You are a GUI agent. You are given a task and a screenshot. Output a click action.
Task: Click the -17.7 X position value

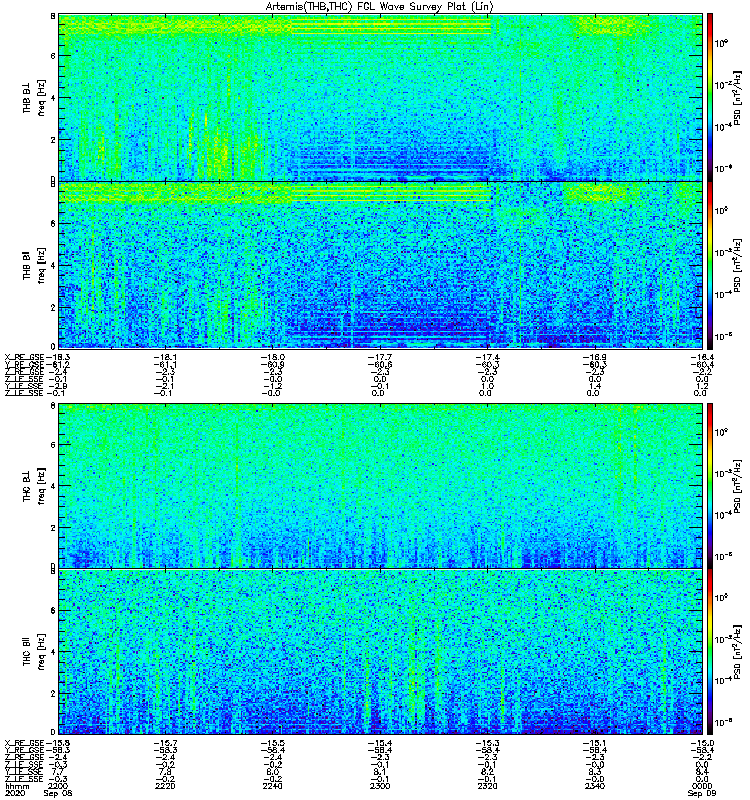click(x=380, y=357)
